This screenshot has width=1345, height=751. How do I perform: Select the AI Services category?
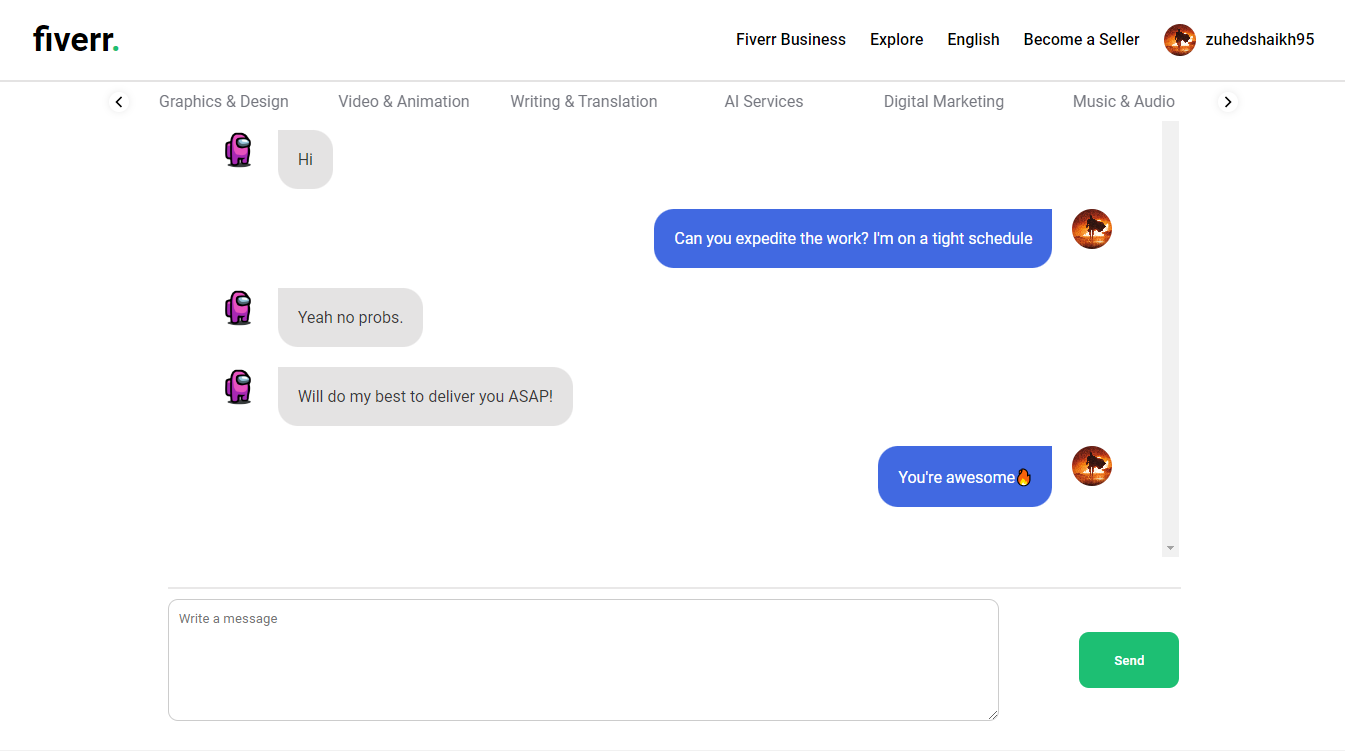(764, 101)
